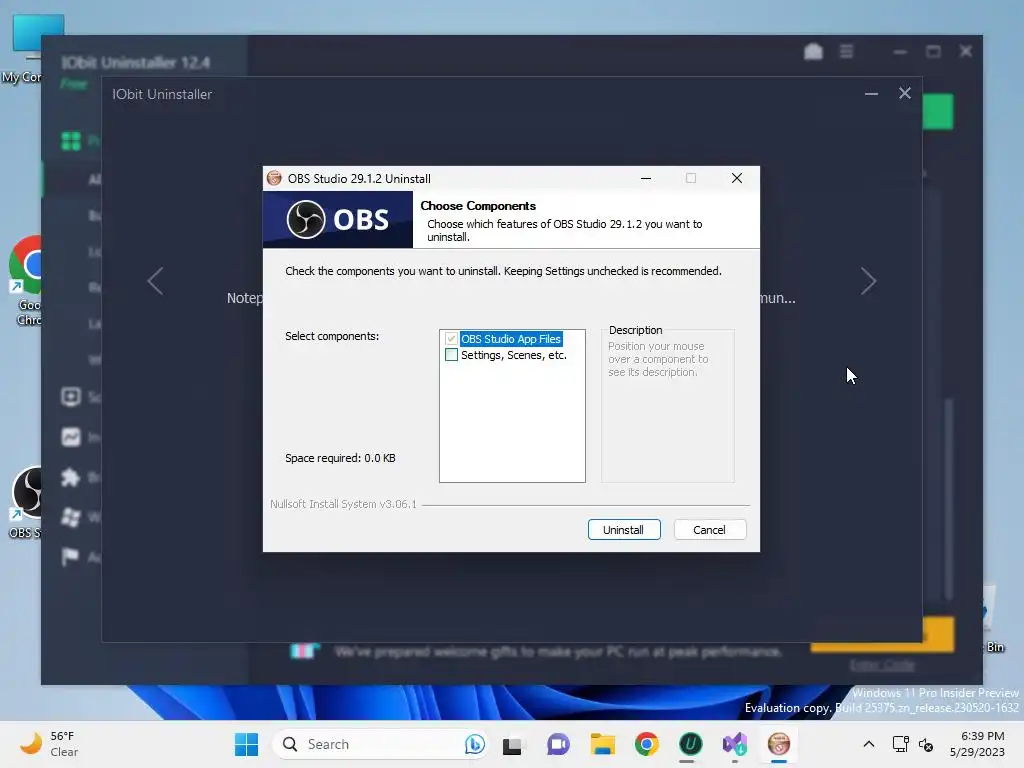Click the green button in IObit window
This screenshot has width=1024, height=768.
(x=938, y=112)
